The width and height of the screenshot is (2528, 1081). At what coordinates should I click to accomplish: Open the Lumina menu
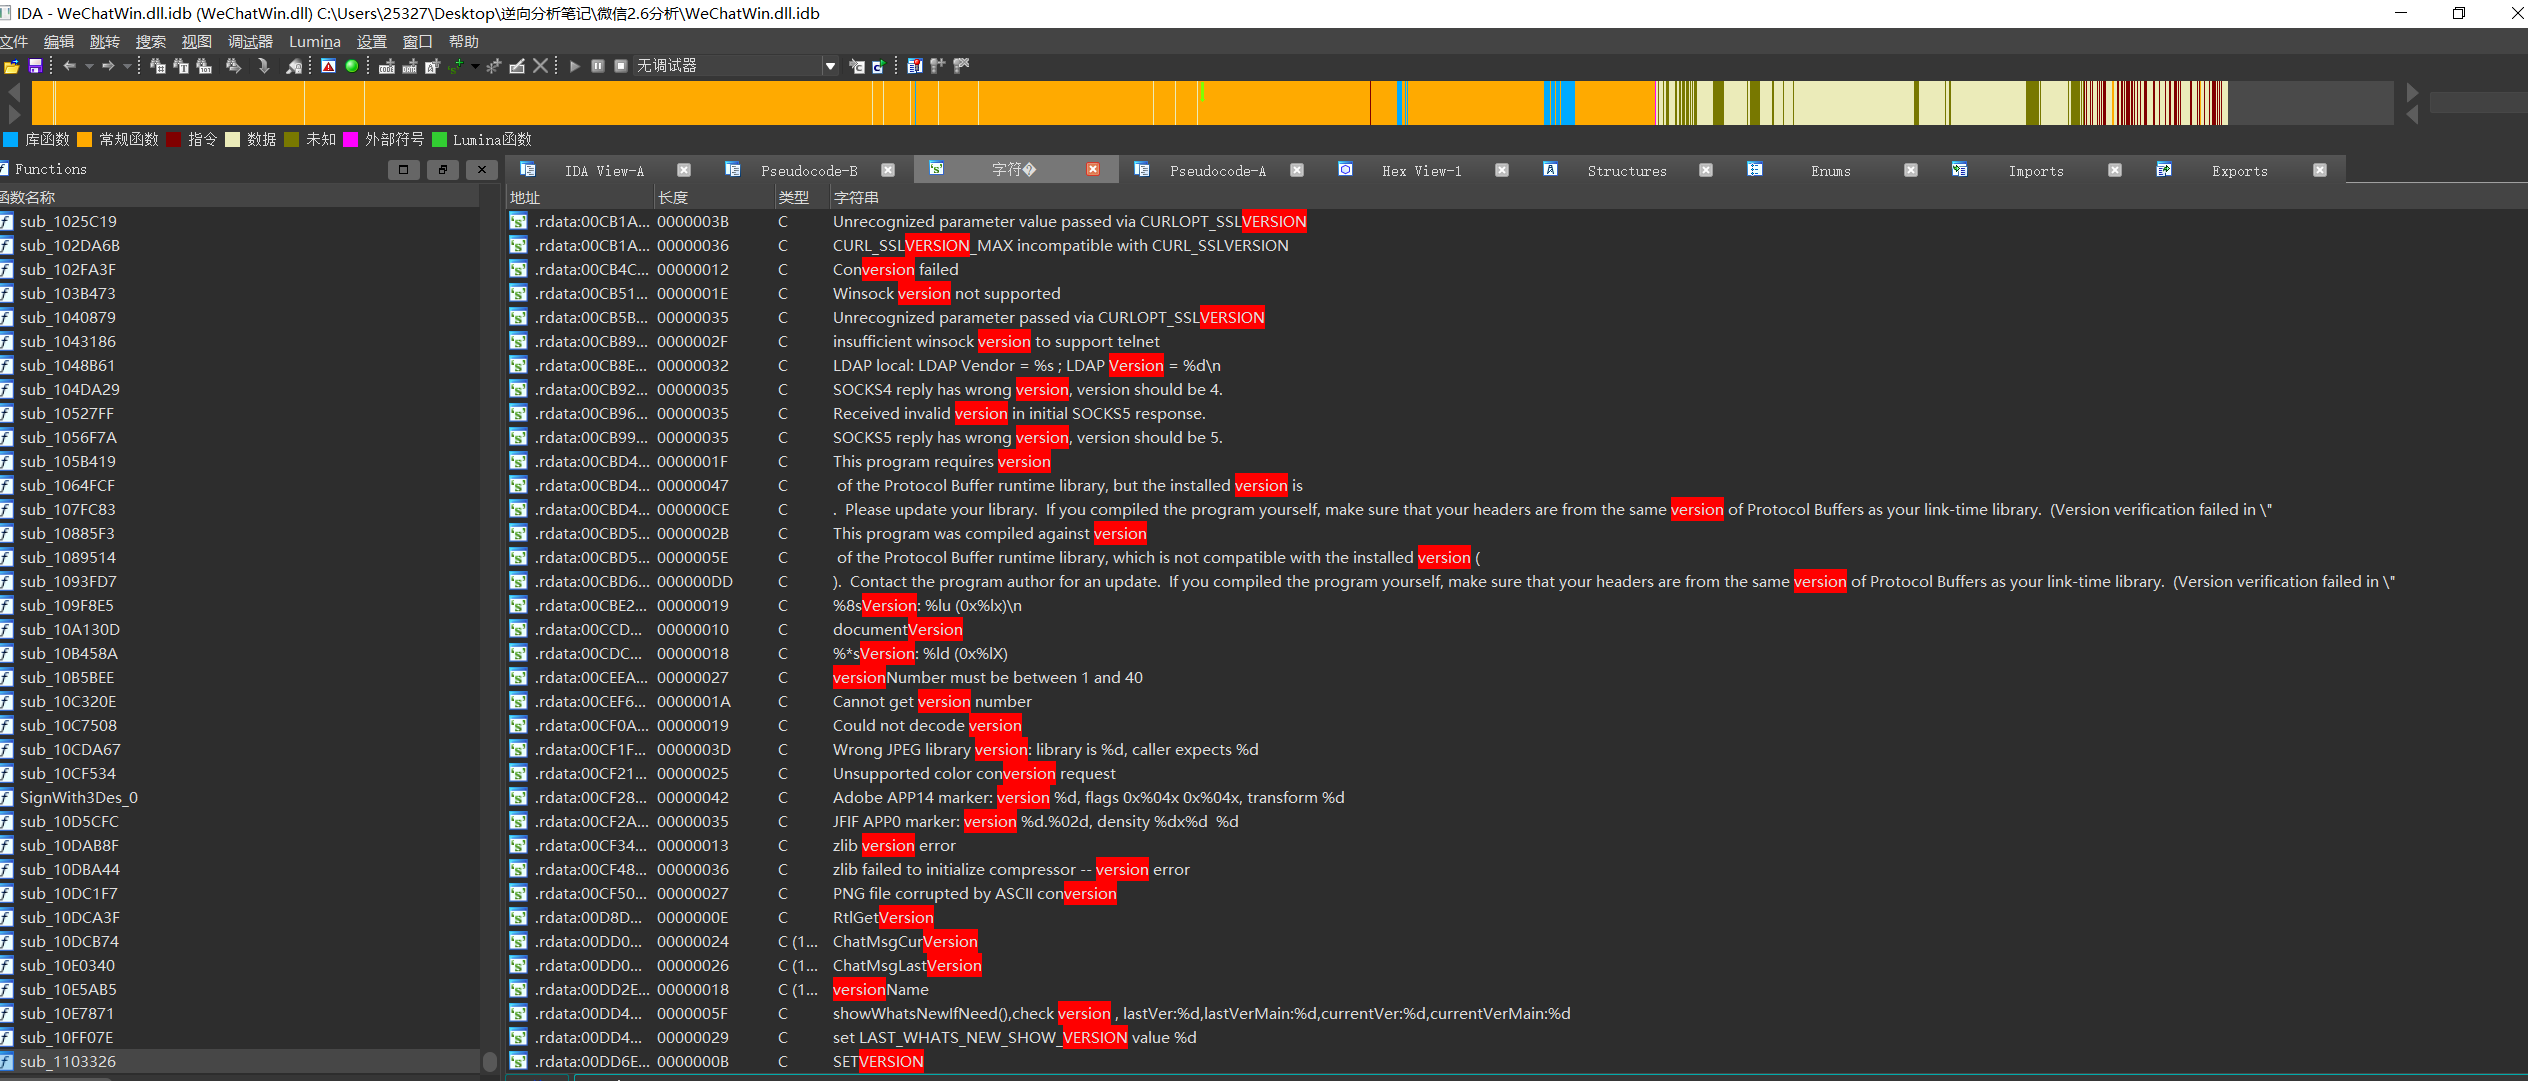click(x=314, y=41)
